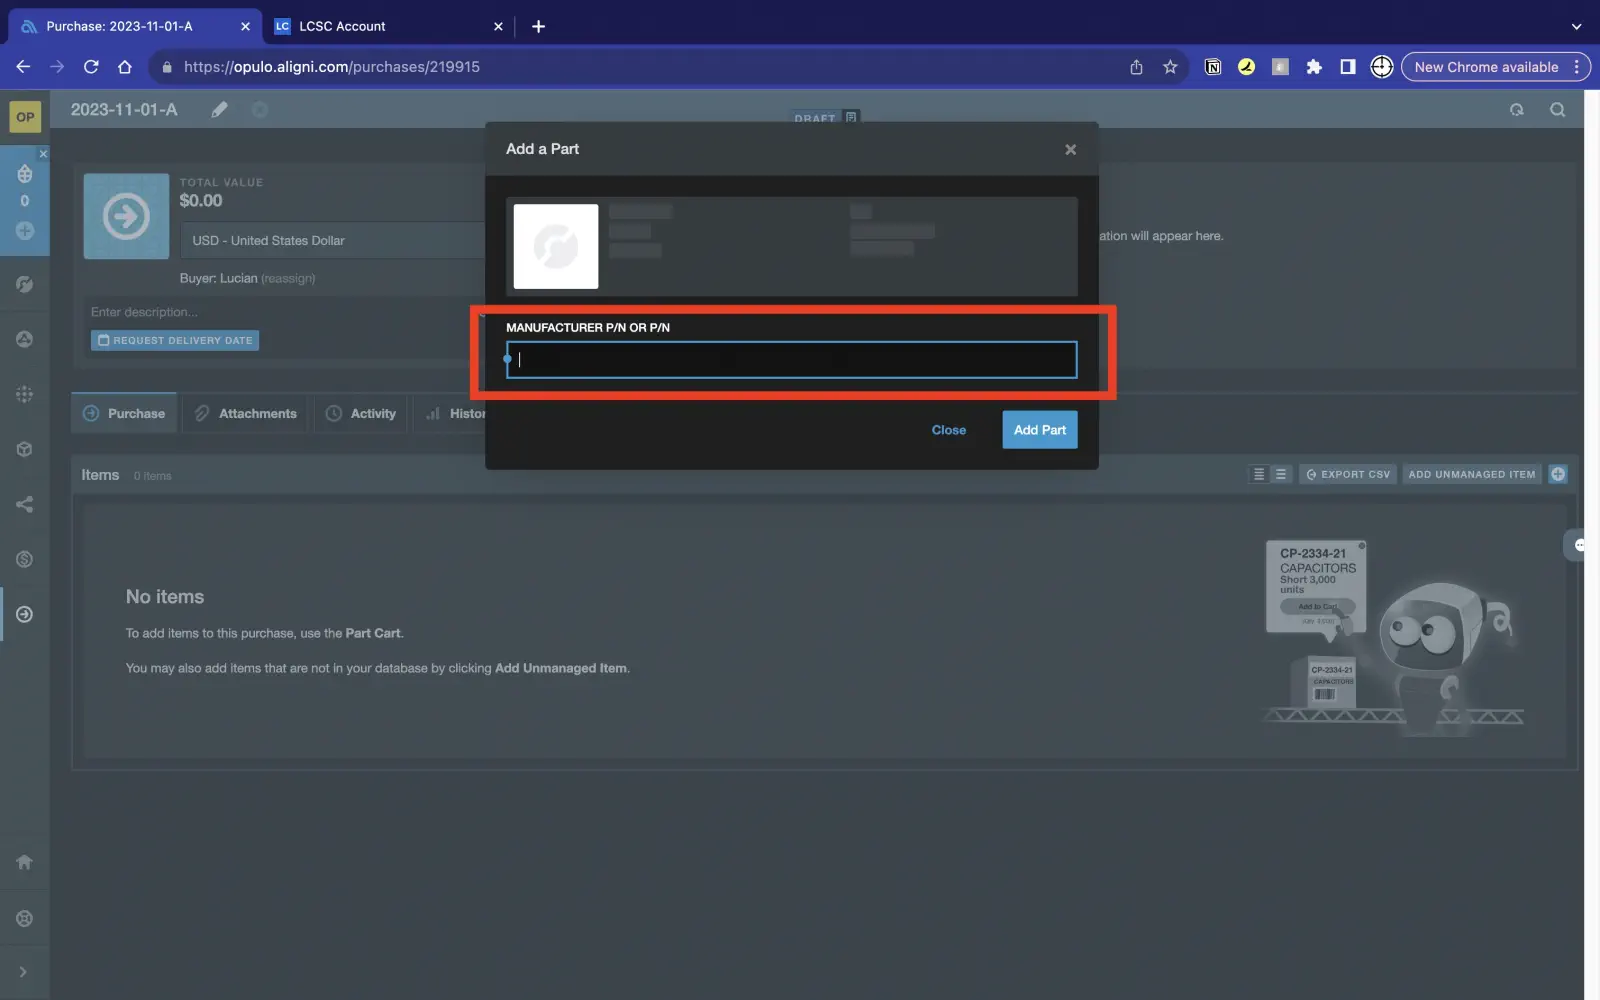Click Close link in the dialog

[x=948, y=430]
